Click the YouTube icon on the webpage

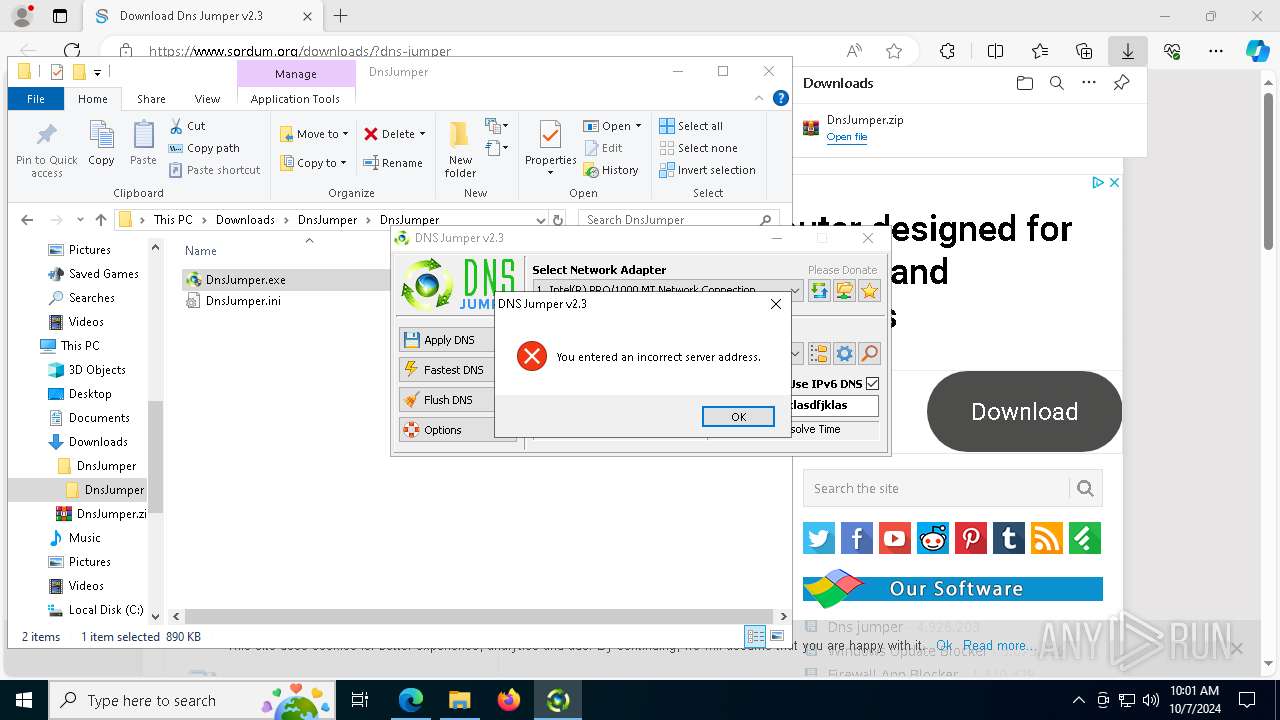[895, 538]
